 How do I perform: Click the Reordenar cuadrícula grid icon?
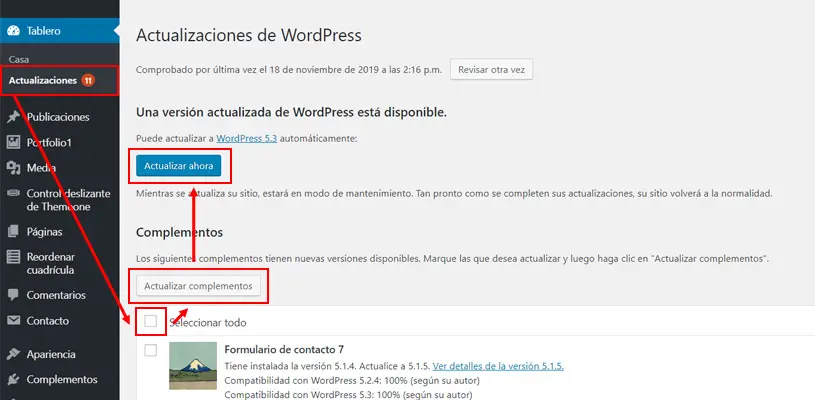click(x=14, y=257)
